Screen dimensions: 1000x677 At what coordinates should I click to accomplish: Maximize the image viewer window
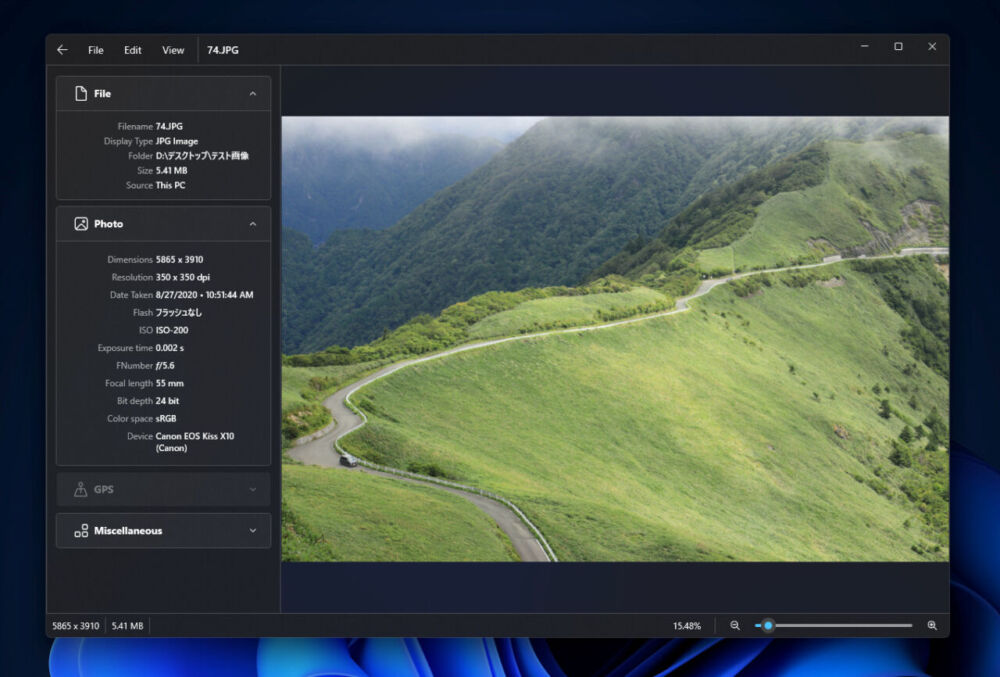tap(898, 47)
